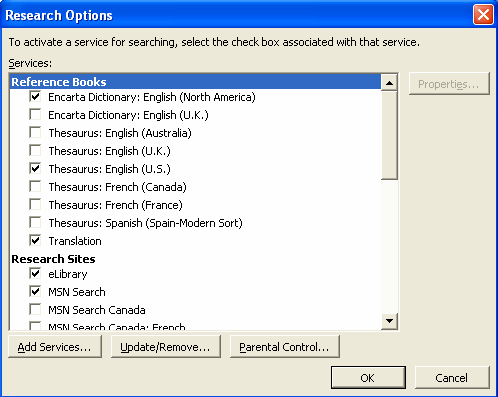This screenshot has width=498, height=397.
Task: Enable the MSN Search Canada checkbox
Action: pyautogui.click(x=35, y=310)
